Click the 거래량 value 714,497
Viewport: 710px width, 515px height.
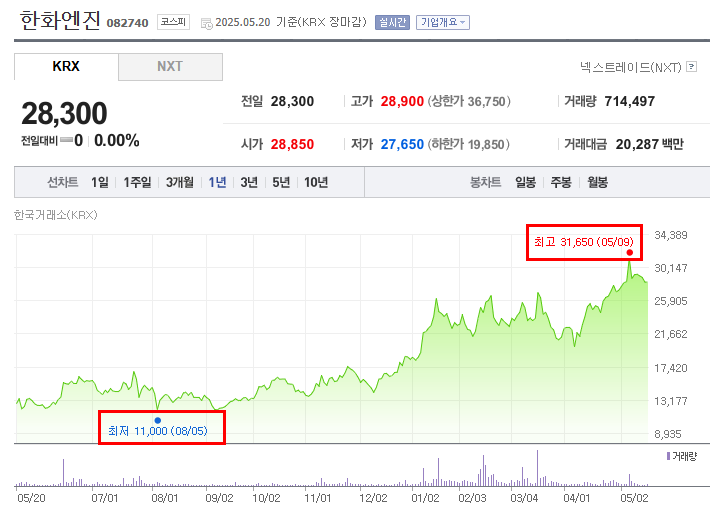(629, 101)
